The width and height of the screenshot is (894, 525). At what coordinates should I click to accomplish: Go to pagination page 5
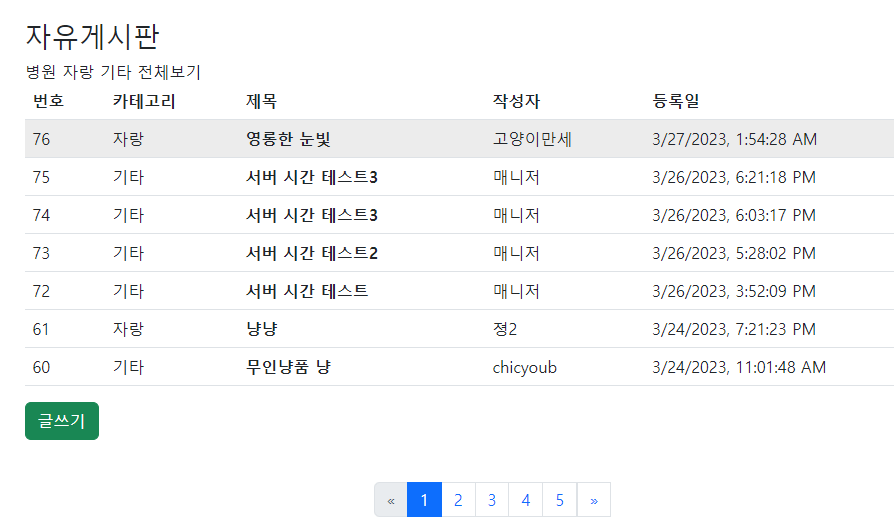click(560, 500)
